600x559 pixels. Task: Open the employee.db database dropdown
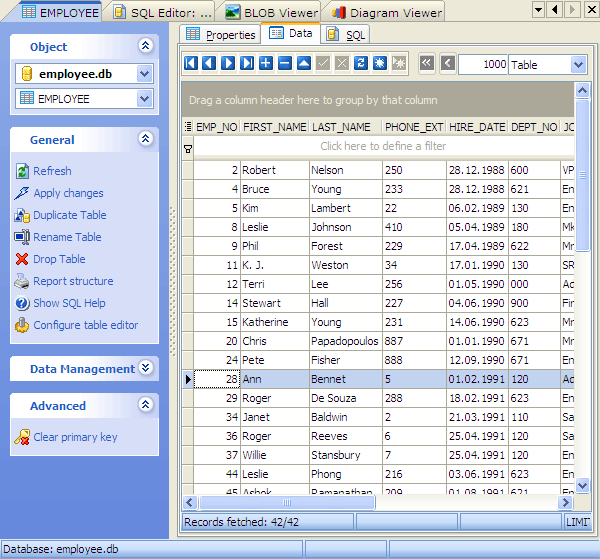[x=144, y=73]
